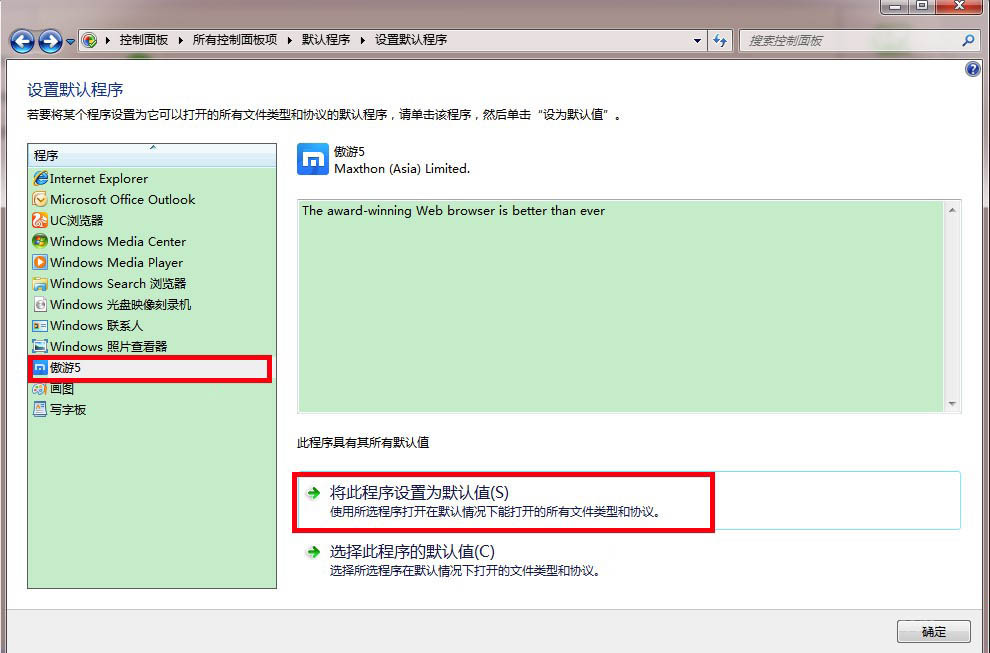
Task: Expand the arrow after 所有控制面板项 breadcrumb
Action: click(x=290, y=40)
